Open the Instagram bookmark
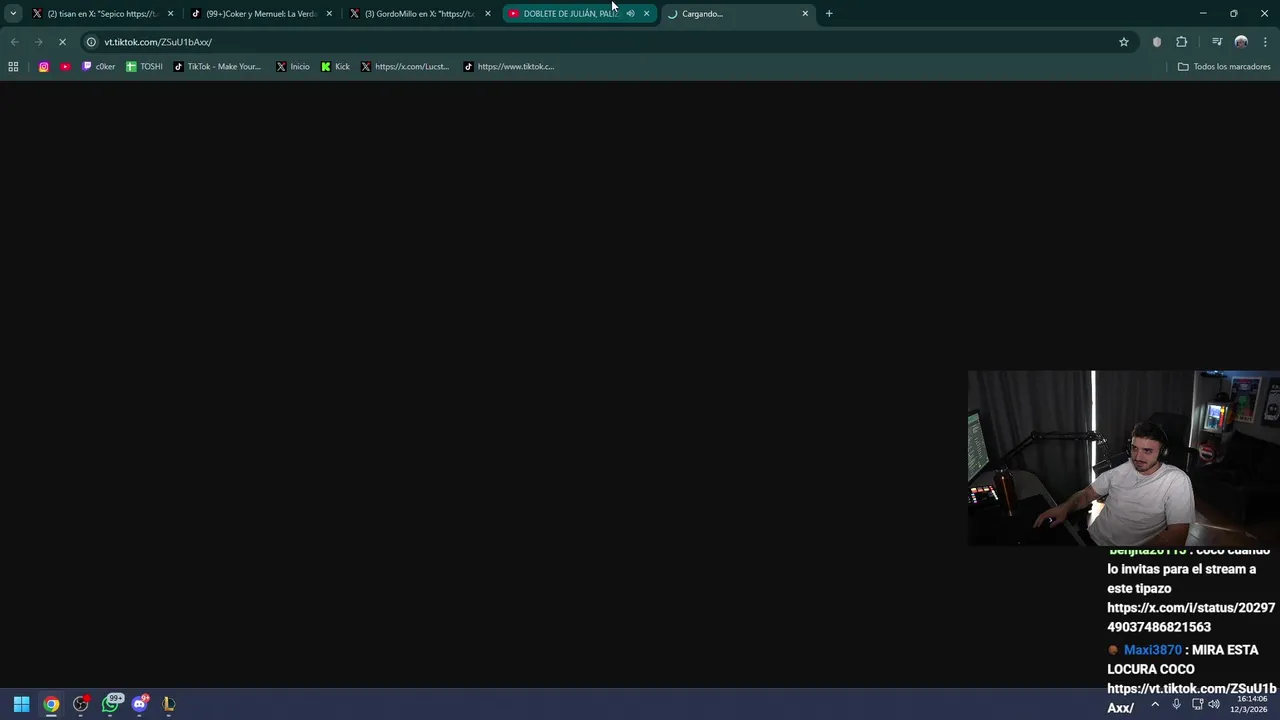This screenshot has width=1280, height=720. (x=44, y=67)
